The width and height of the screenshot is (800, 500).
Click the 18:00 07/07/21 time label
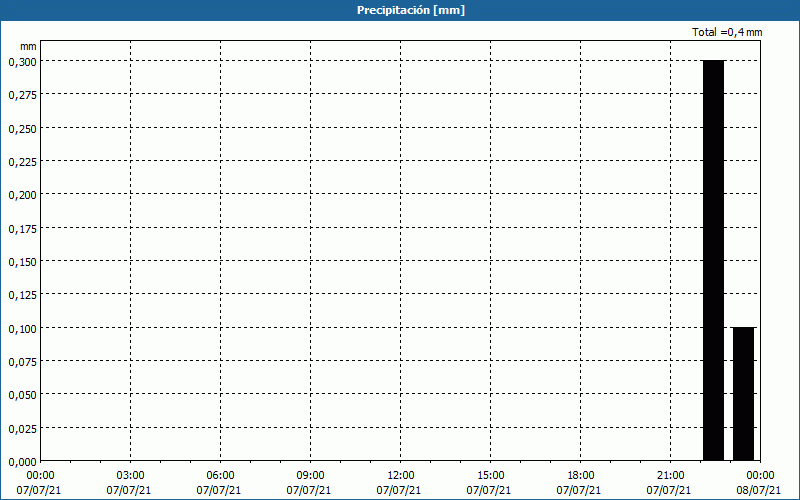click(x=579, y=483)
